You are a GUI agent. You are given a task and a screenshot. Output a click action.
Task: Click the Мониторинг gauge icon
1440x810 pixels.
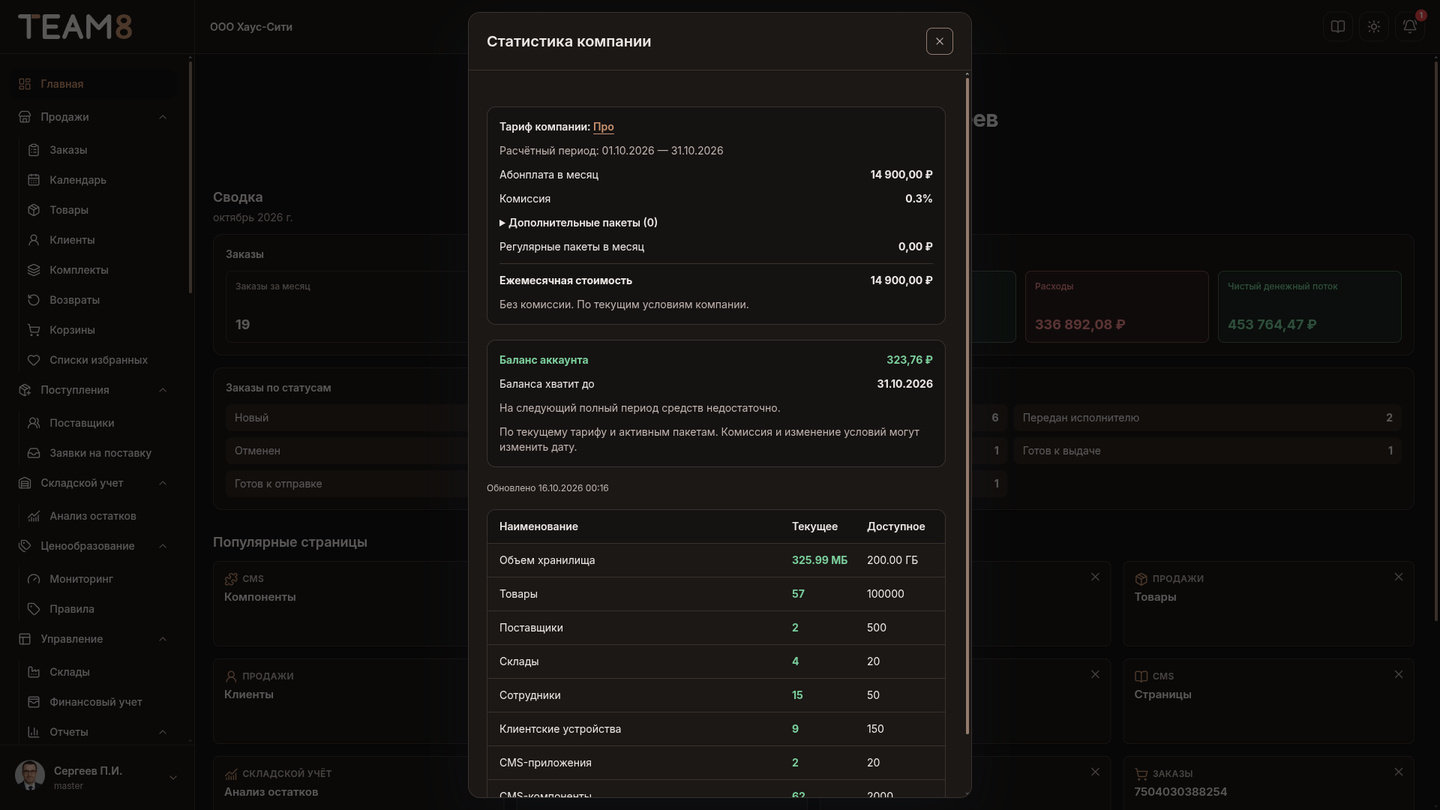pos(34,579)
